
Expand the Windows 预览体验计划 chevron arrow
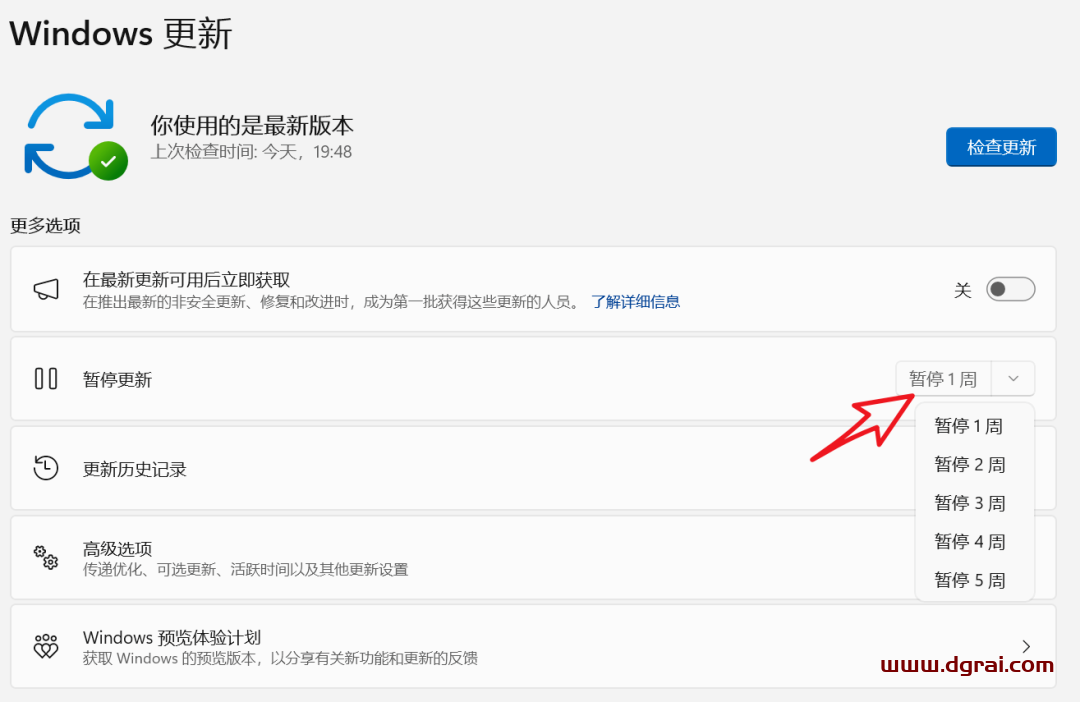(x=1026, y=646)
